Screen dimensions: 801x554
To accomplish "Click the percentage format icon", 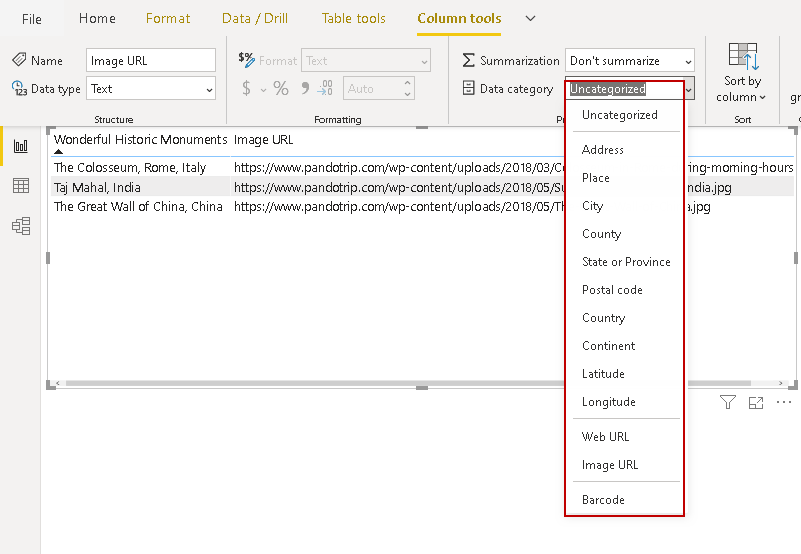I will pos(281,89).
